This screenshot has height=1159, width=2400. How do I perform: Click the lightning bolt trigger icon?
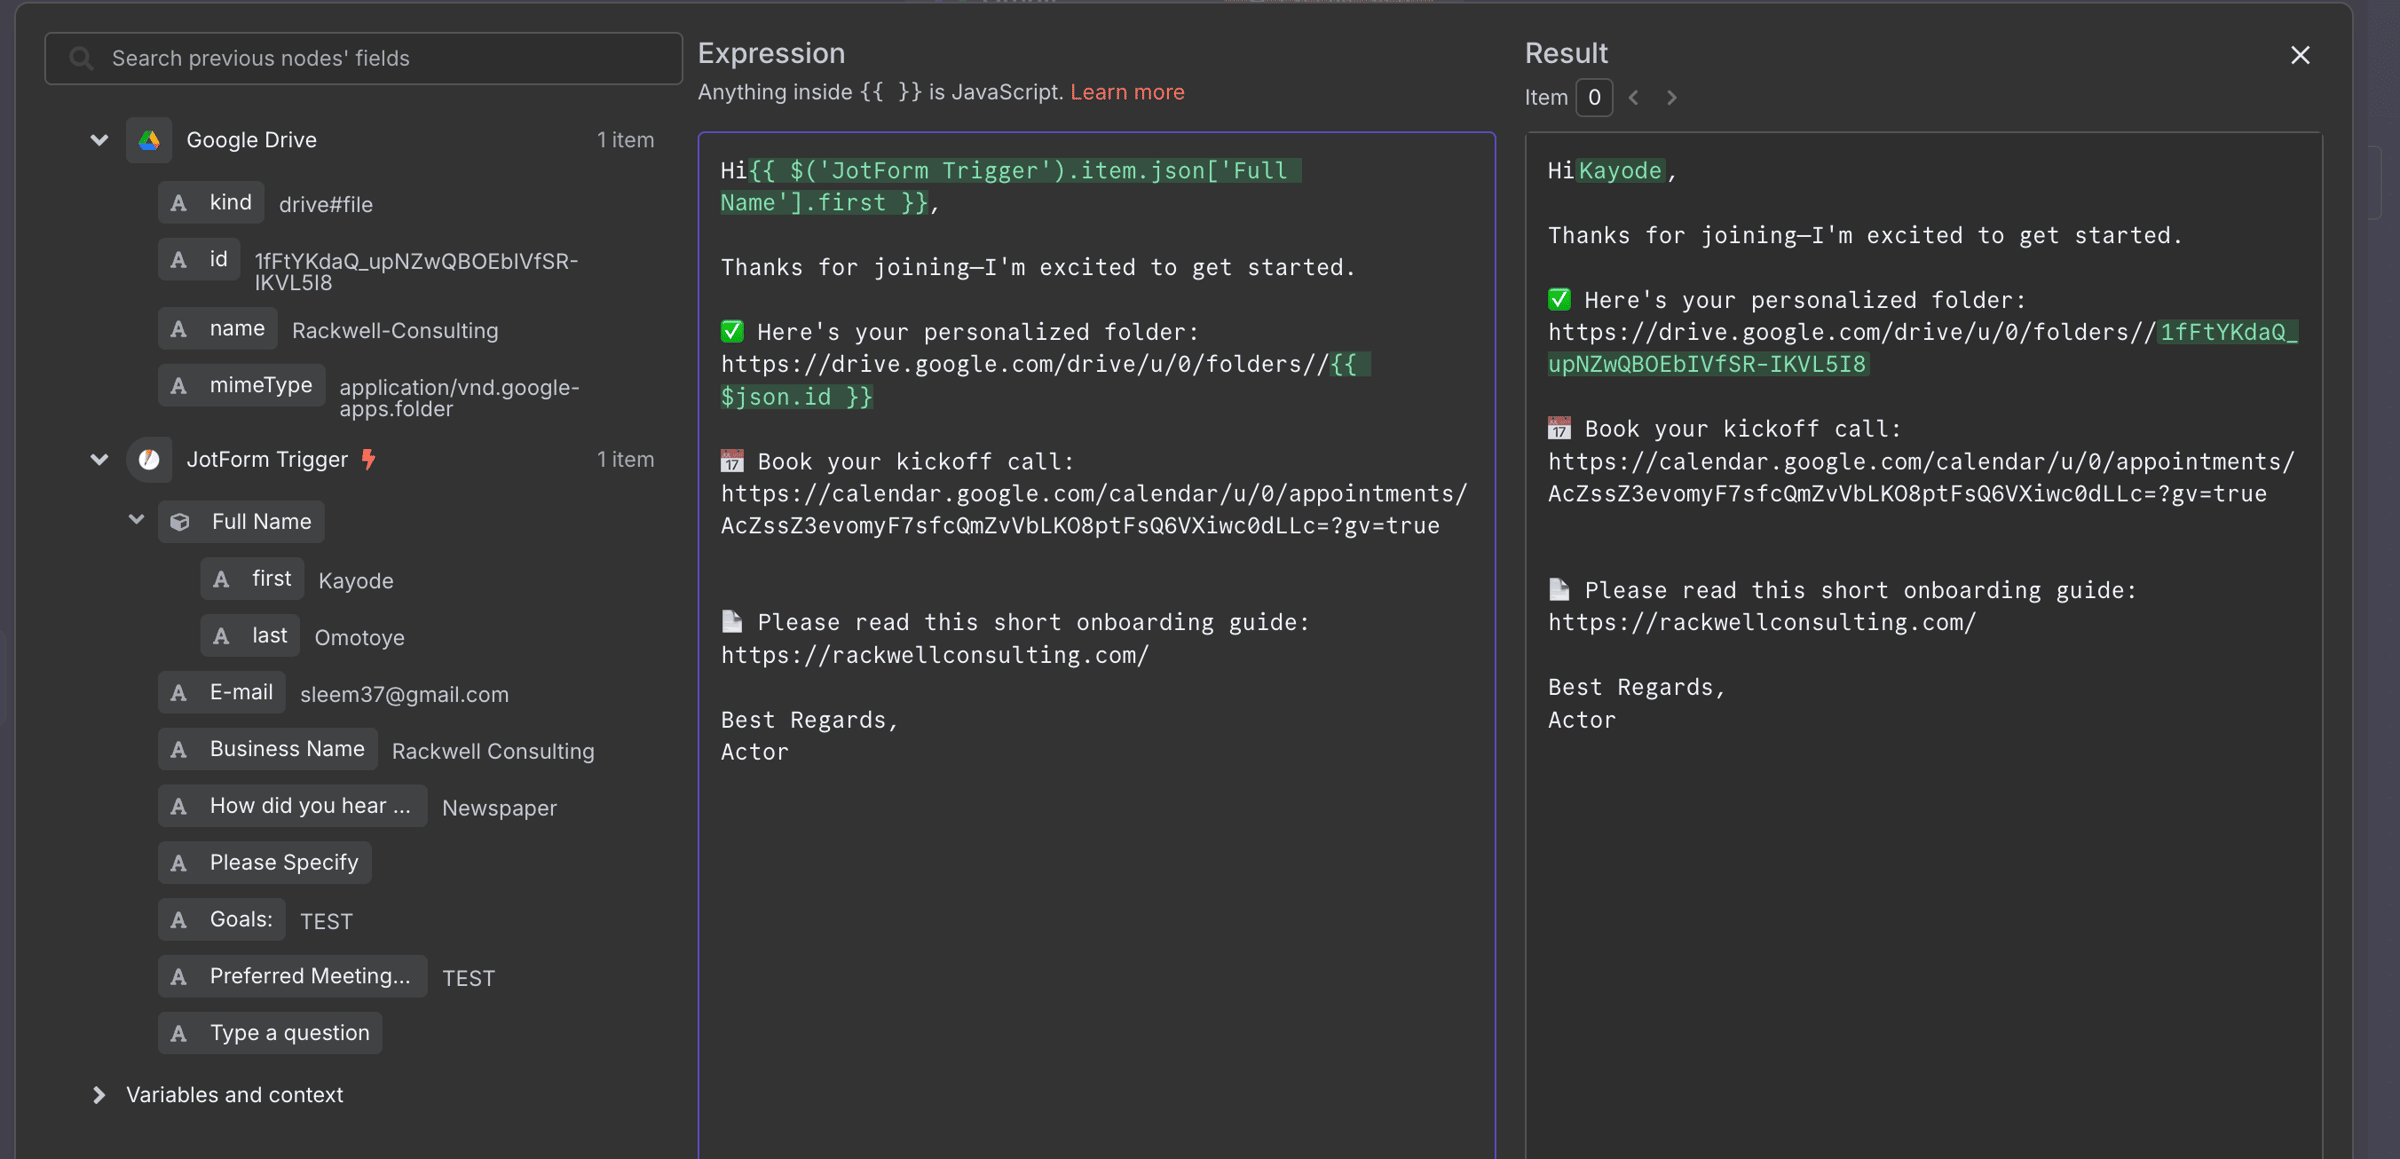point(369,459)
